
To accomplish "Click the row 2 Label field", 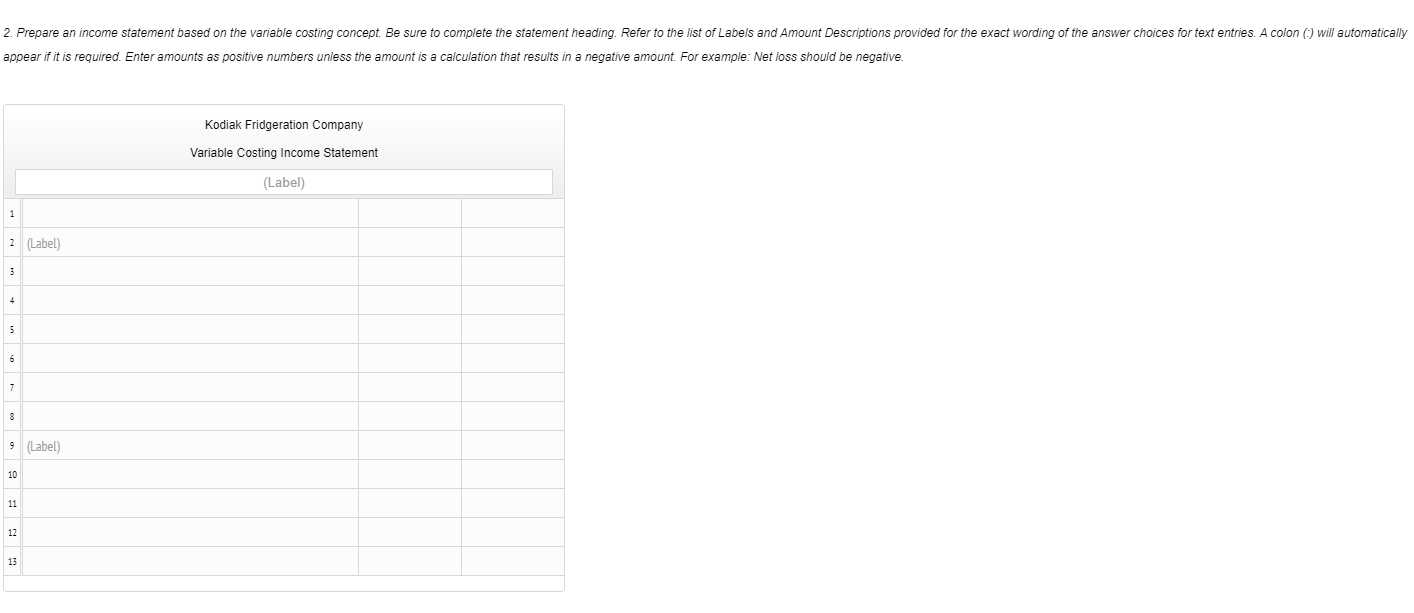I will (x=190, y=243).
